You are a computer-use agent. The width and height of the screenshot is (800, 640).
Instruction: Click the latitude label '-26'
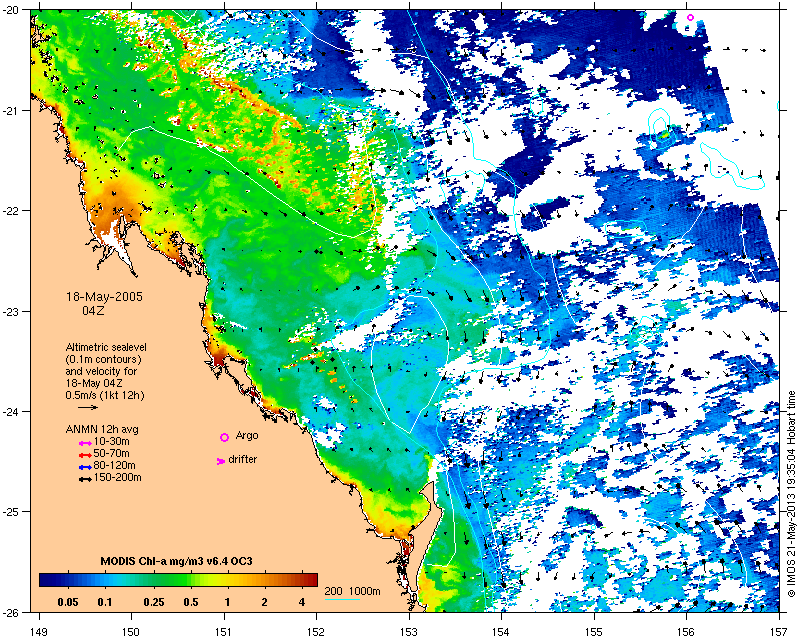[x=10, y=612]
